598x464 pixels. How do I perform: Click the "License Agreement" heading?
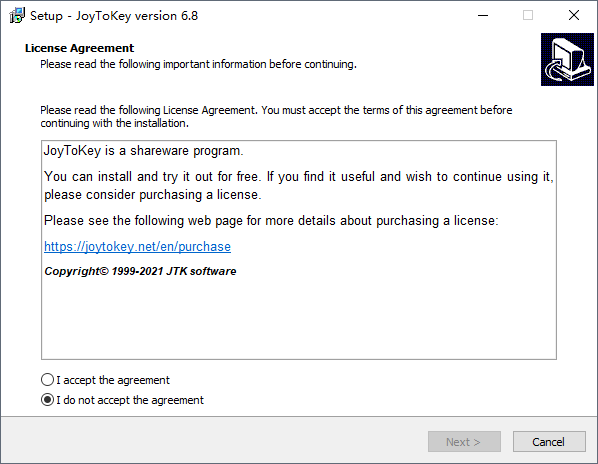click(x=79, y=48)
